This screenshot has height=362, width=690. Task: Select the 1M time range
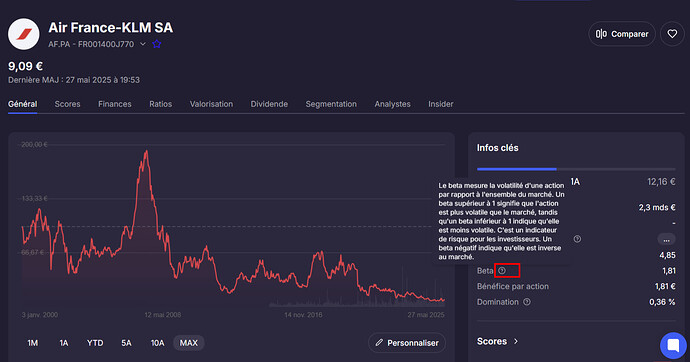33,343
